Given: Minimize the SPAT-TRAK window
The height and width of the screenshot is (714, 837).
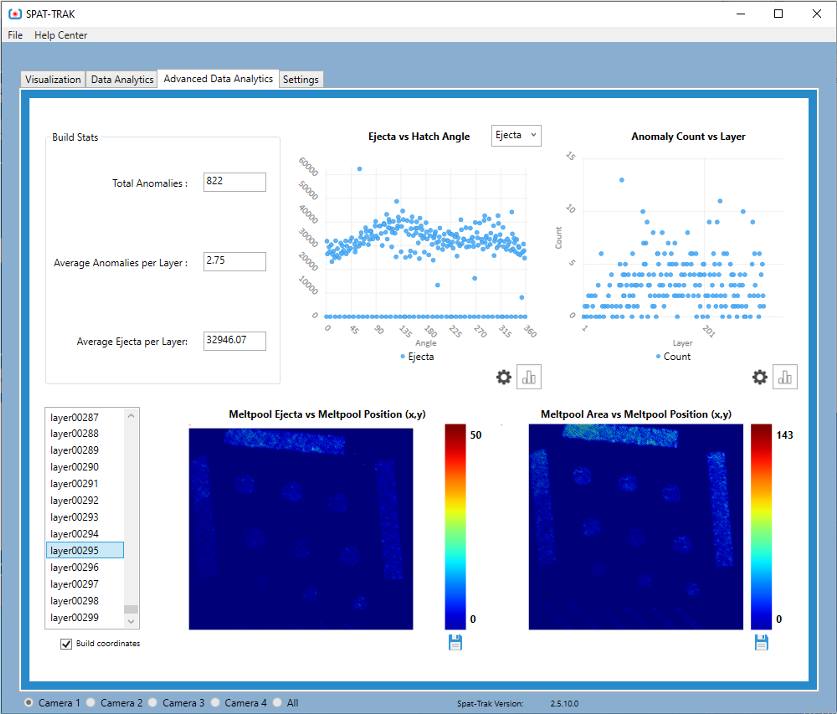Looking at the screenshot, I should (x=740, y=14).
